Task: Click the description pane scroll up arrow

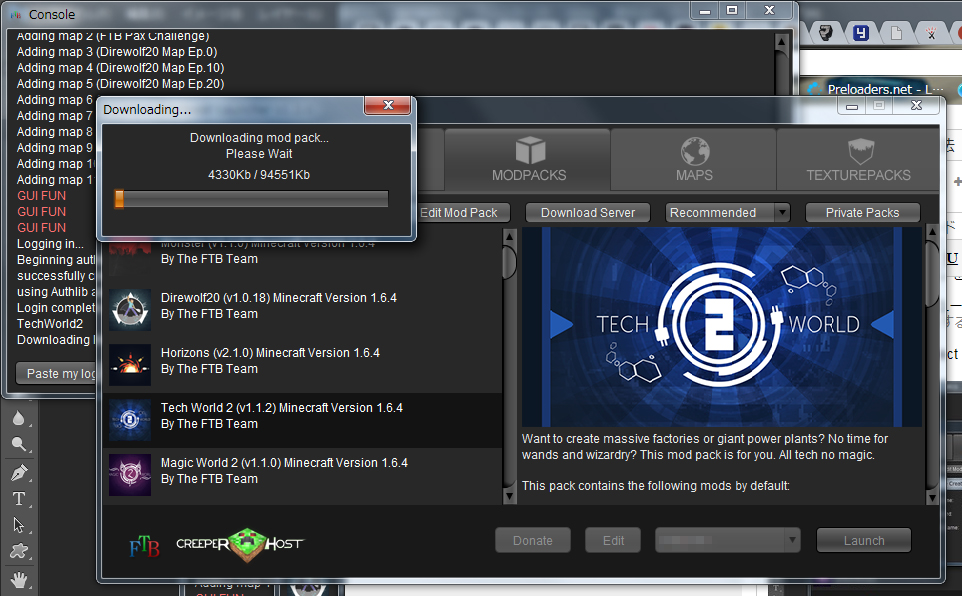Action: (x=931, y=232)
